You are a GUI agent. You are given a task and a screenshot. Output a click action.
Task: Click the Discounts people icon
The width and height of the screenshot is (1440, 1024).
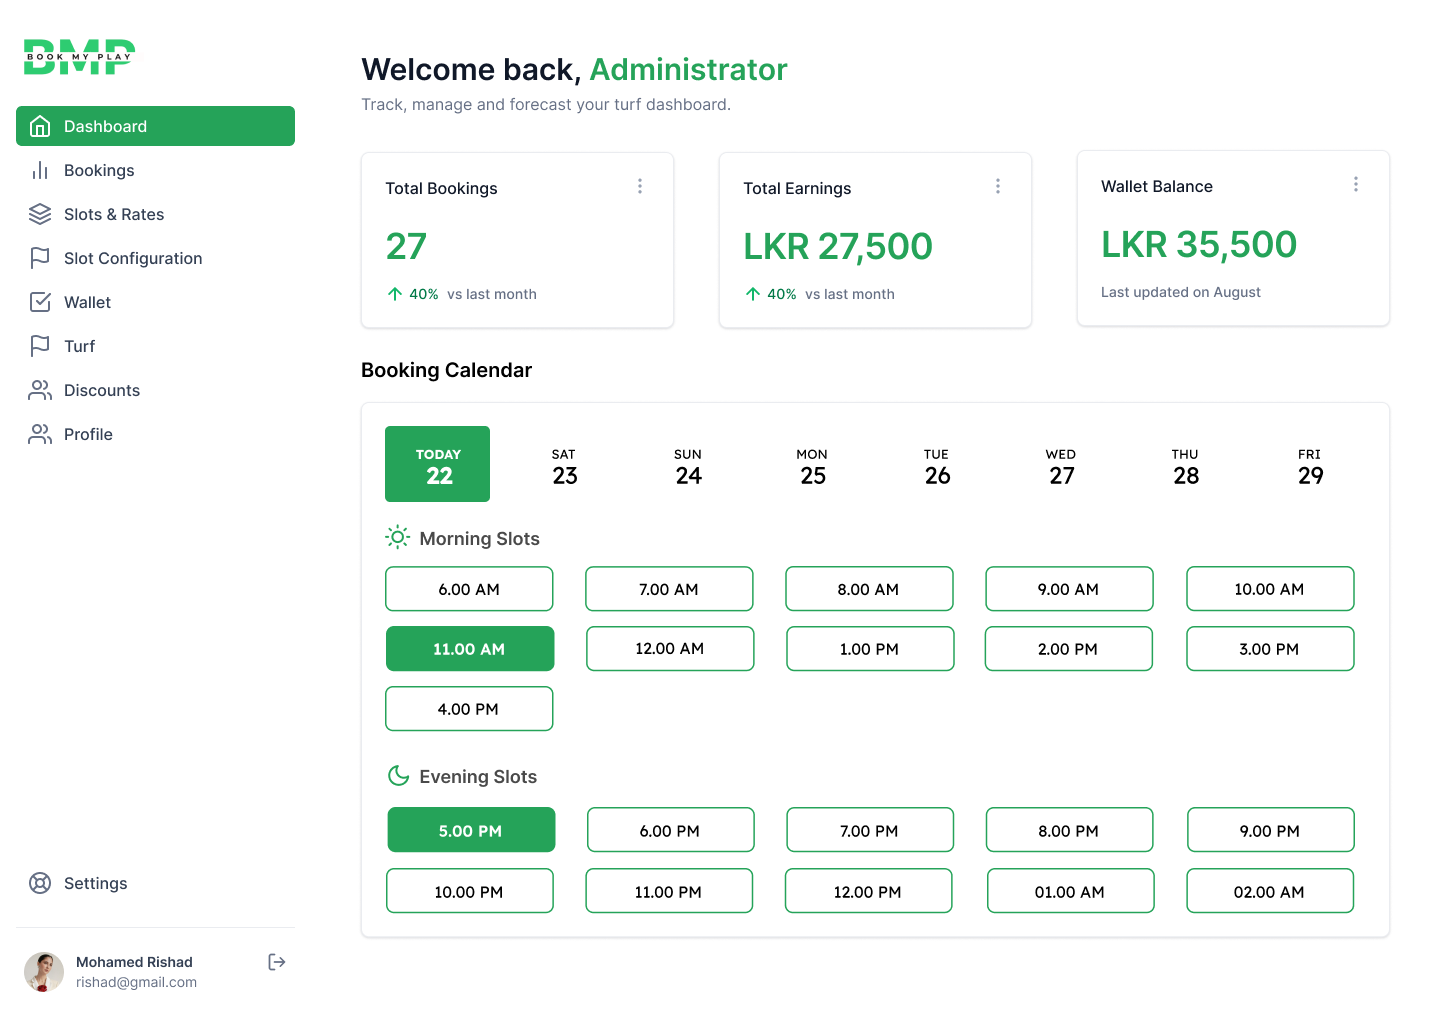click(x=40, y=390)
